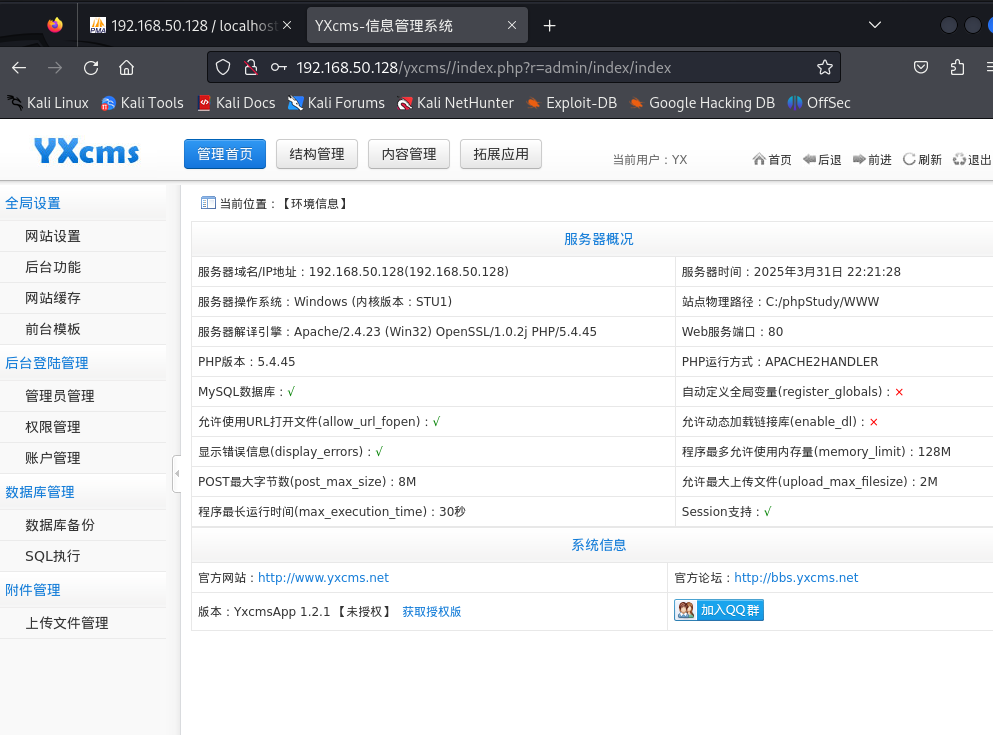Screen dimensions: 993x735
Task: Open Kali Linux bookmark
Action: (x=47, y=103)
